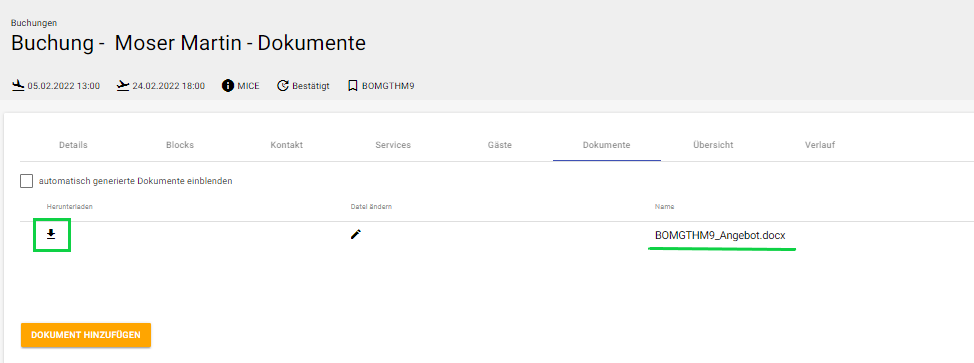Enable automatisch generierte Dokumente einblenden checkbox
This screenshot has height=363, width=974.
[26, 182]
